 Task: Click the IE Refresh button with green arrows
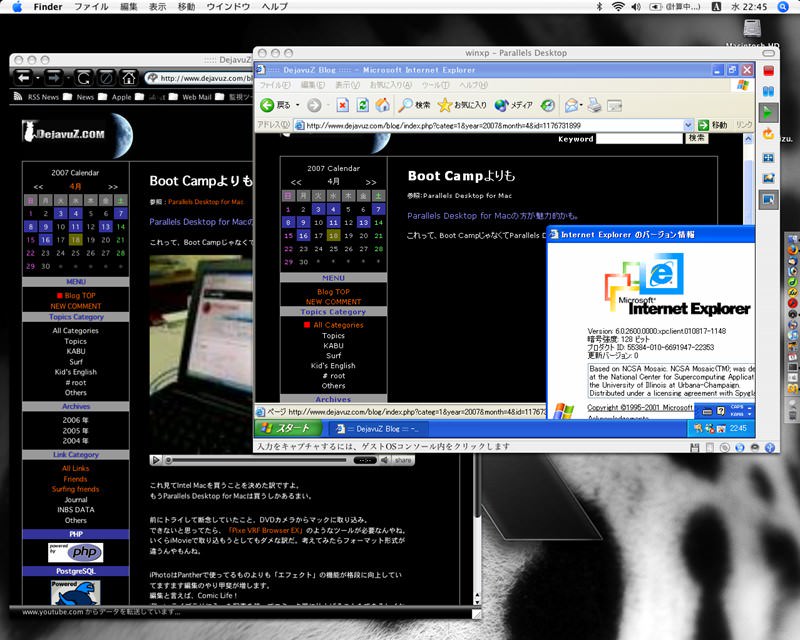[x=363, y=105]
